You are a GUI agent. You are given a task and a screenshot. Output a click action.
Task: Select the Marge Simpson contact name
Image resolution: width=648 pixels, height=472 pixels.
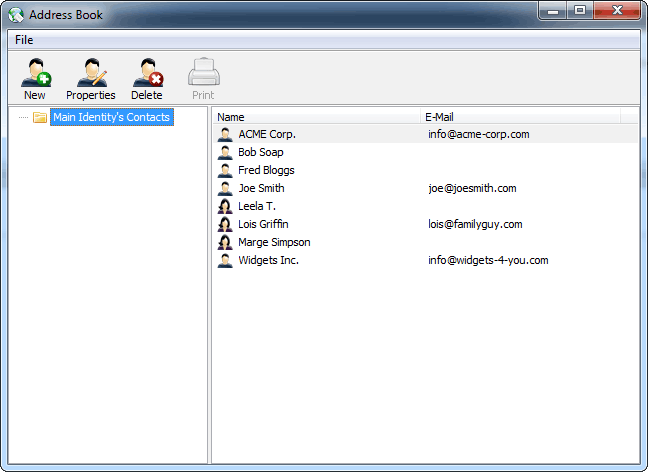(274, 242)
